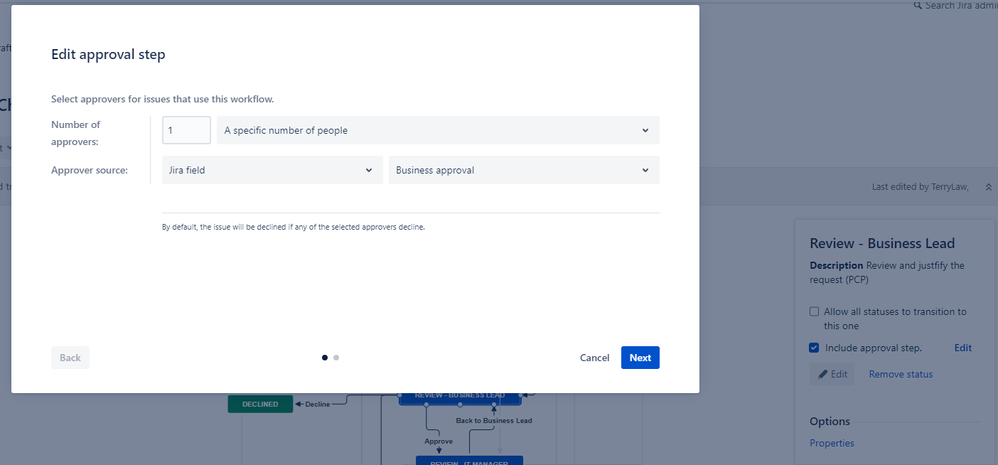
Task: Click the pencil Edit button in status panel
Action: click(832, 374)
